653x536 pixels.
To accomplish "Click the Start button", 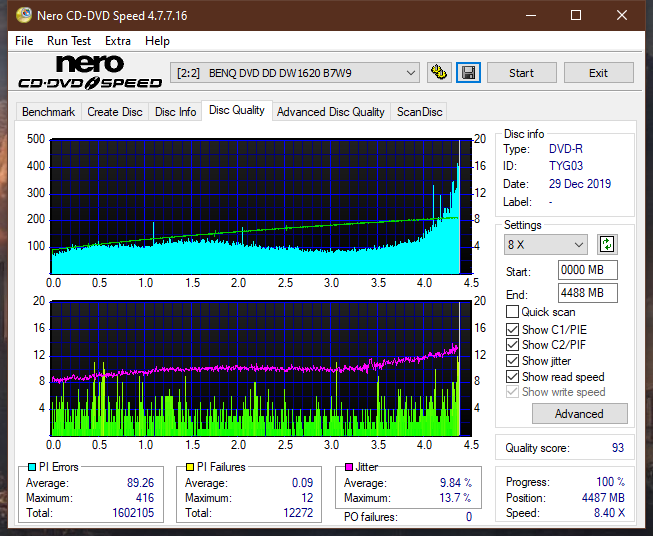I will coord(521,73).
